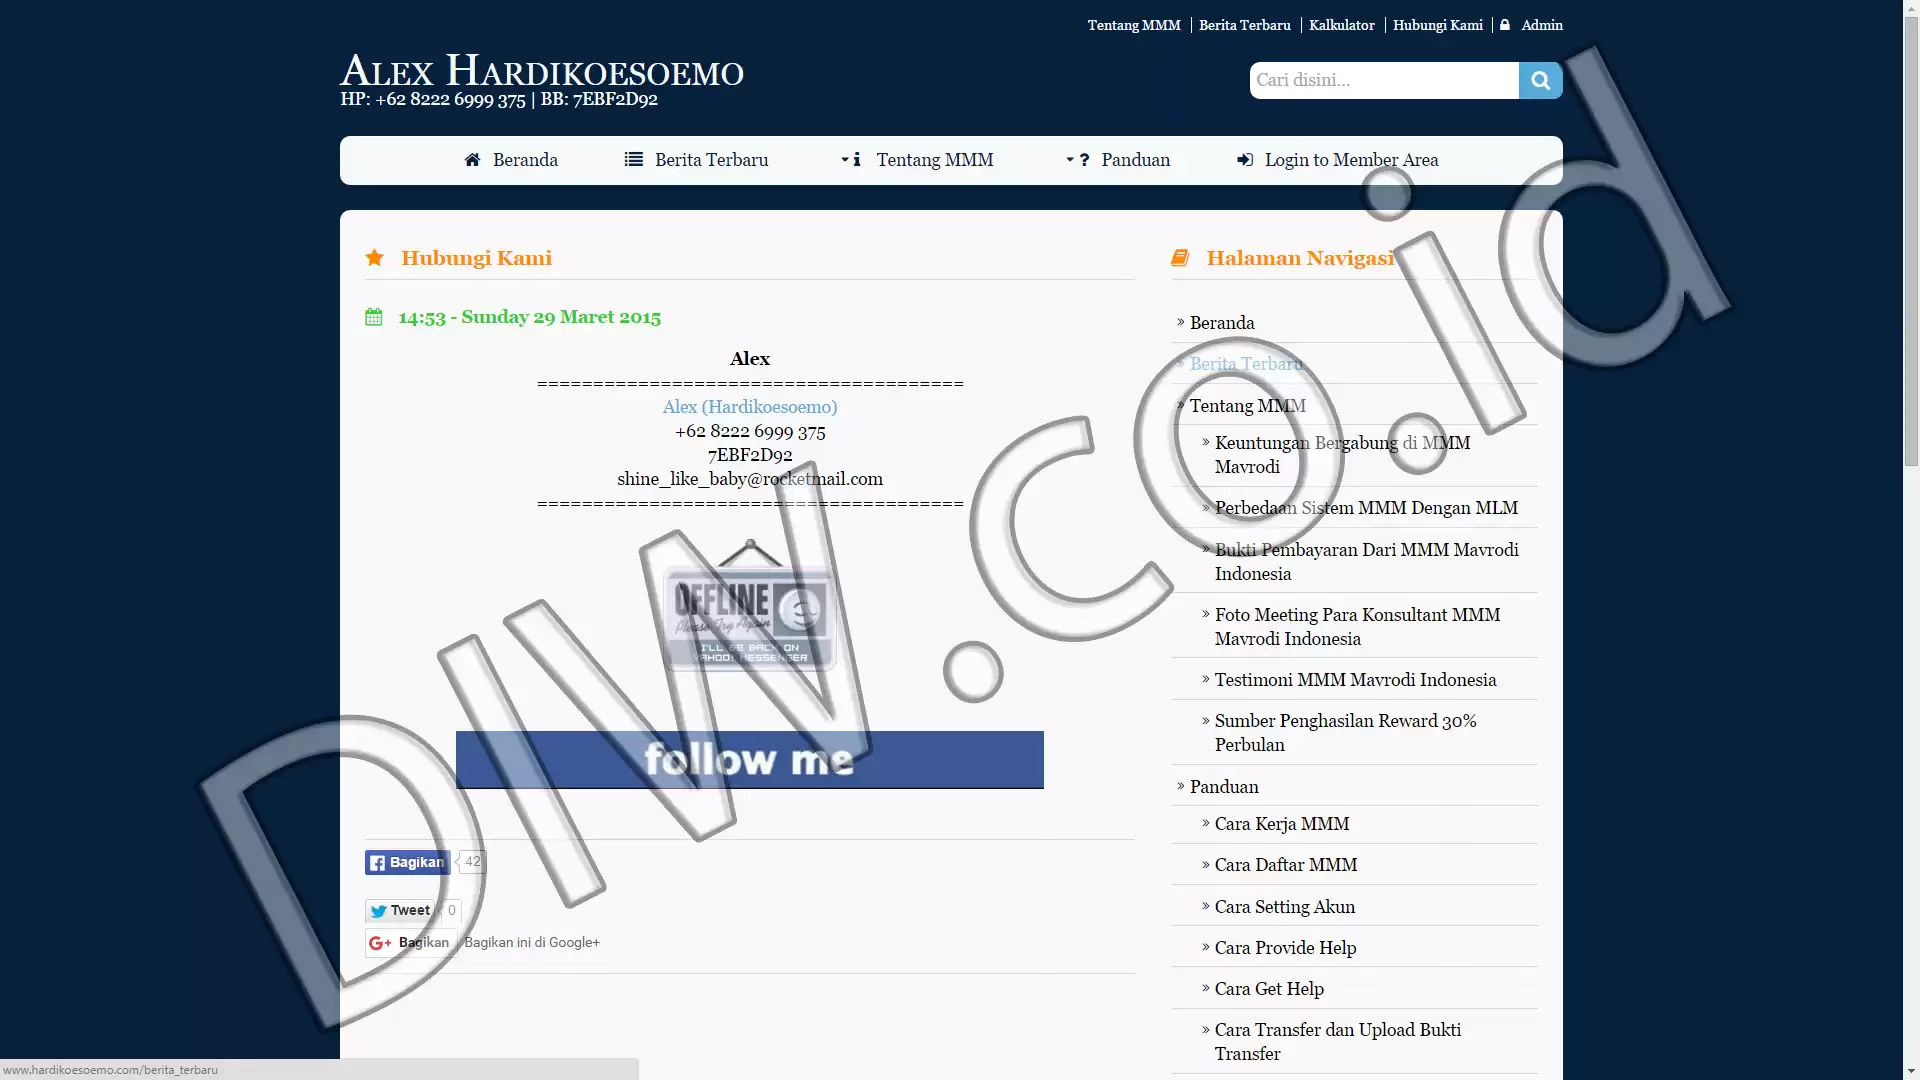Open Cara Daftar MMM sidebar link
Image resolution: width=1920 pixels, height=1080 pixels.
tap(1286, 865)
